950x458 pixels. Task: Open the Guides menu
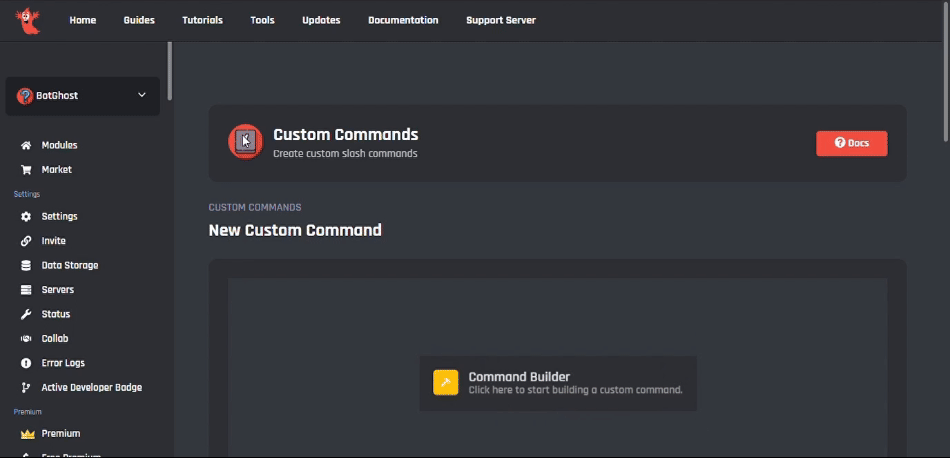(139, 20)
